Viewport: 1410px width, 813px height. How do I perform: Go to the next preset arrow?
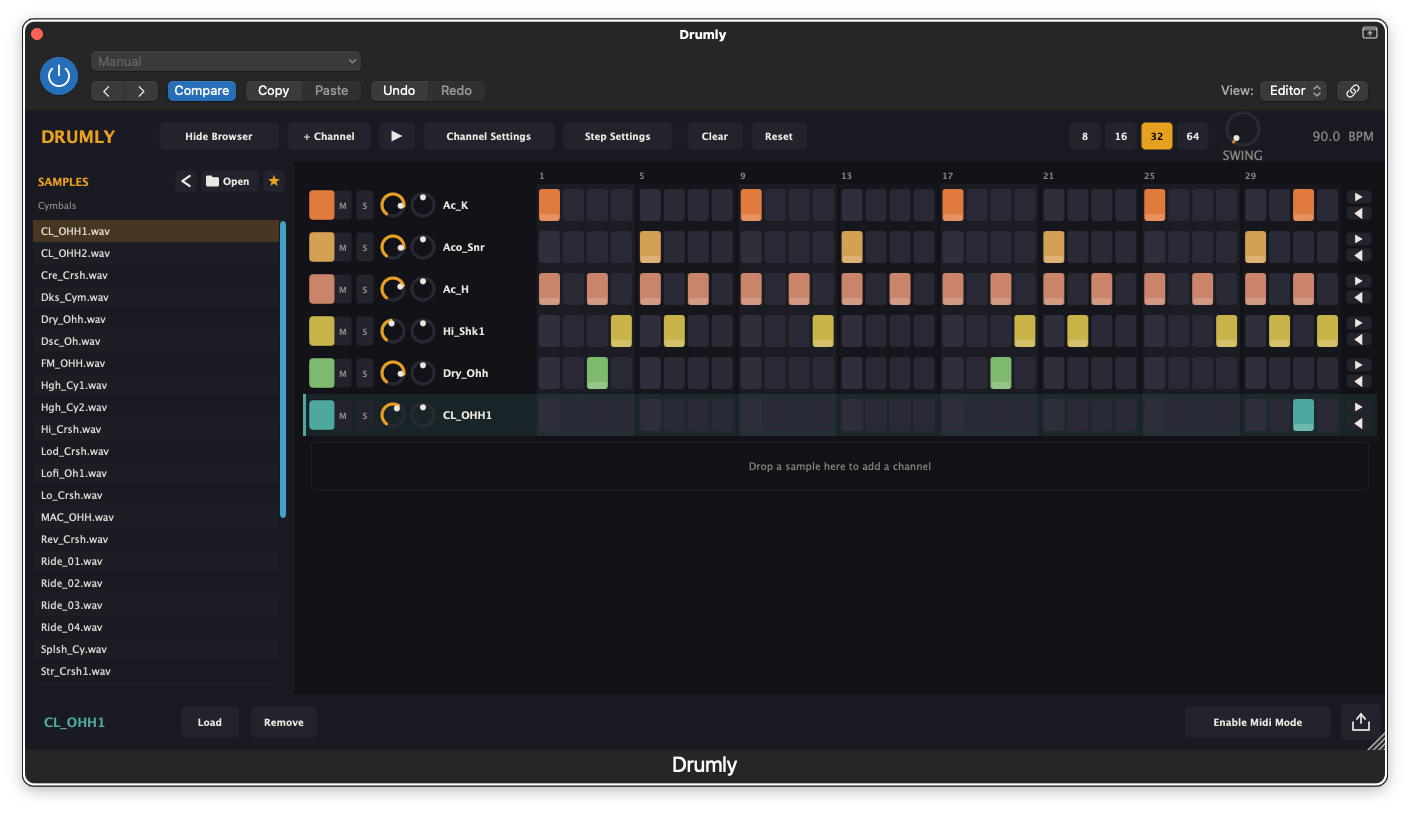point(141,91)
